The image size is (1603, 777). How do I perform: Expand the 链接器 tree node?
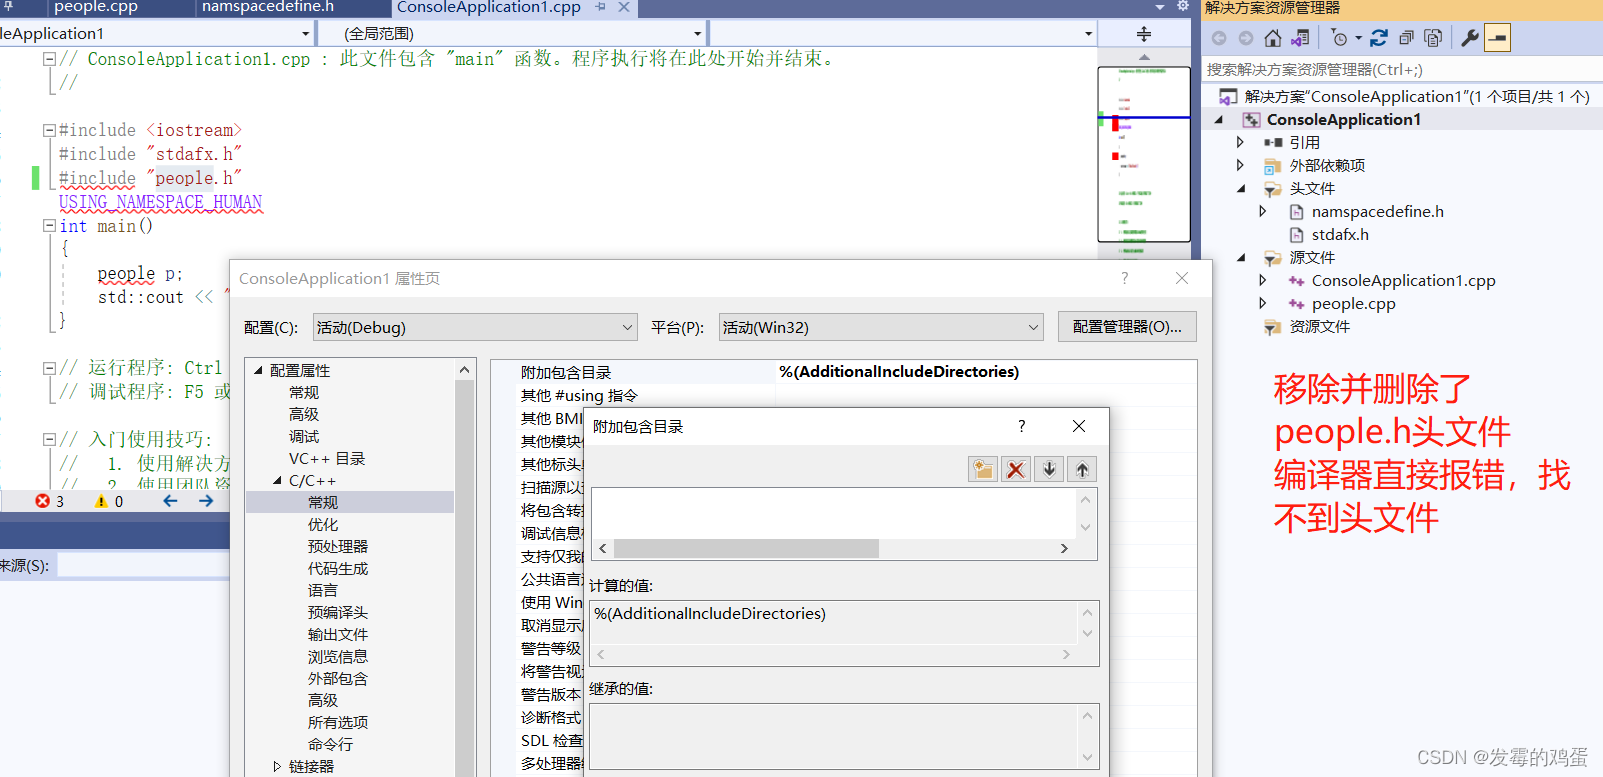tap(277, 766)
